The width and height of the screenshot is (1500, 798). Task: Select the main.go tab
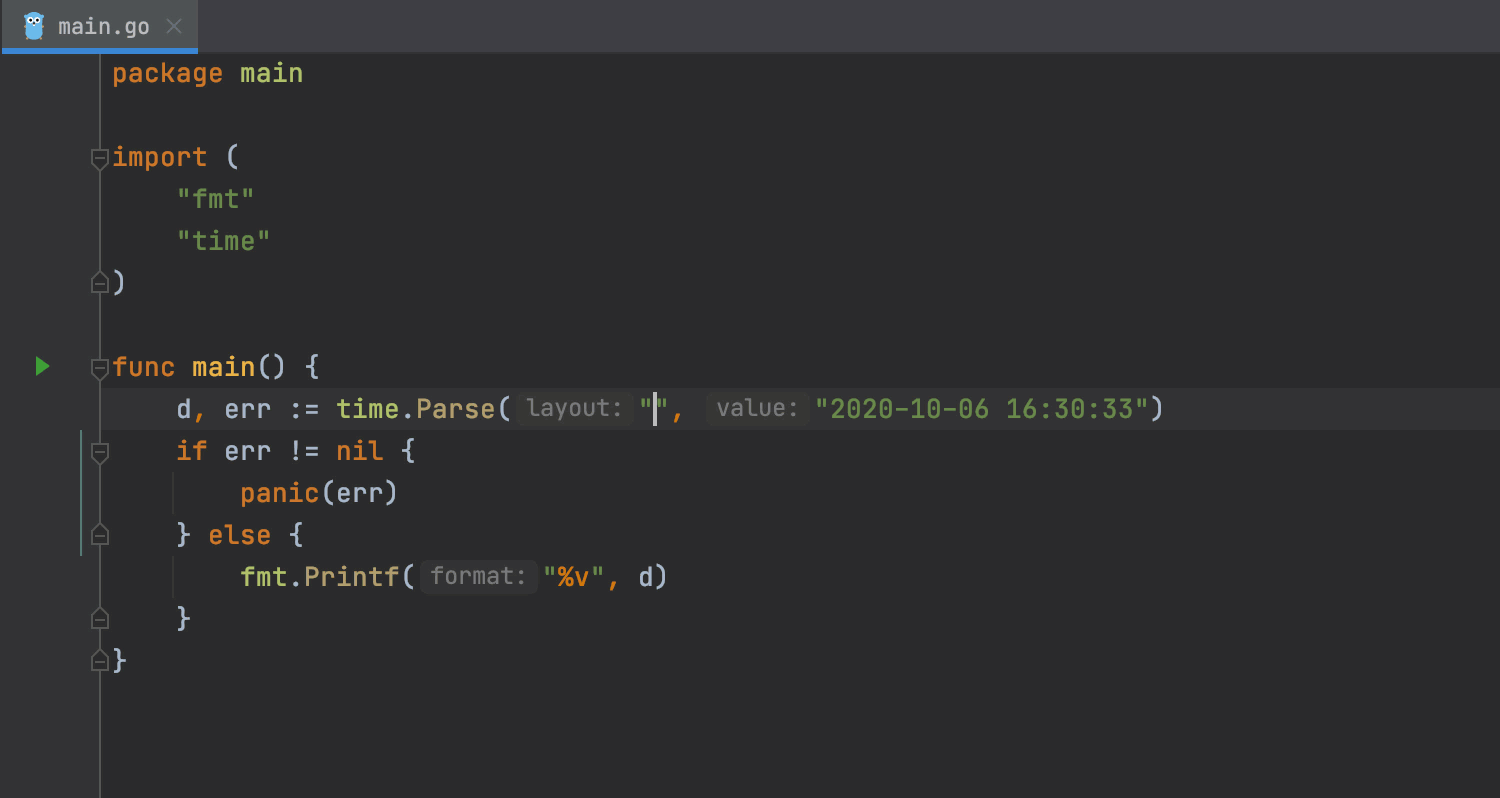click(x=99, y=26)
